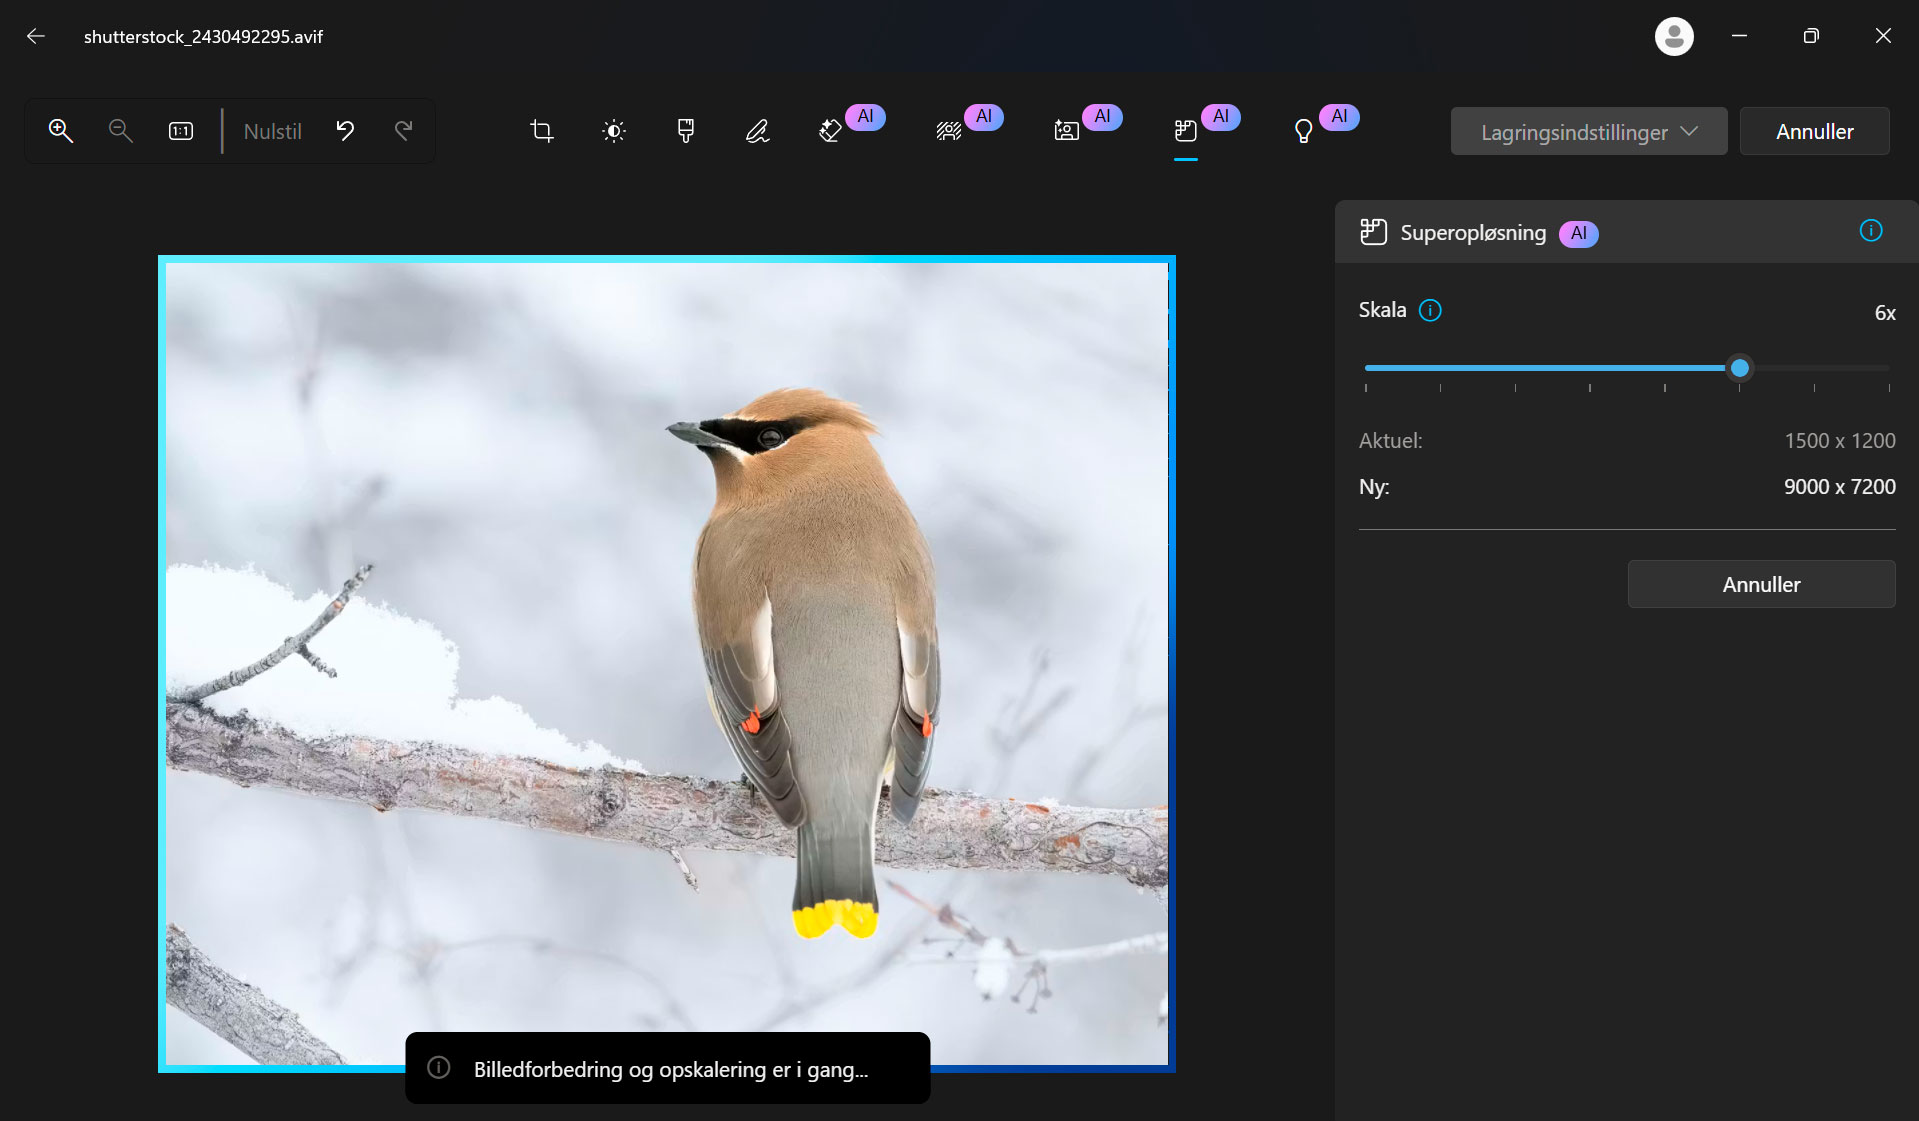Click the zoom out magnifier icon
The width and height of the screenshot is (1919, 1121).
click(x=120, y=131)
